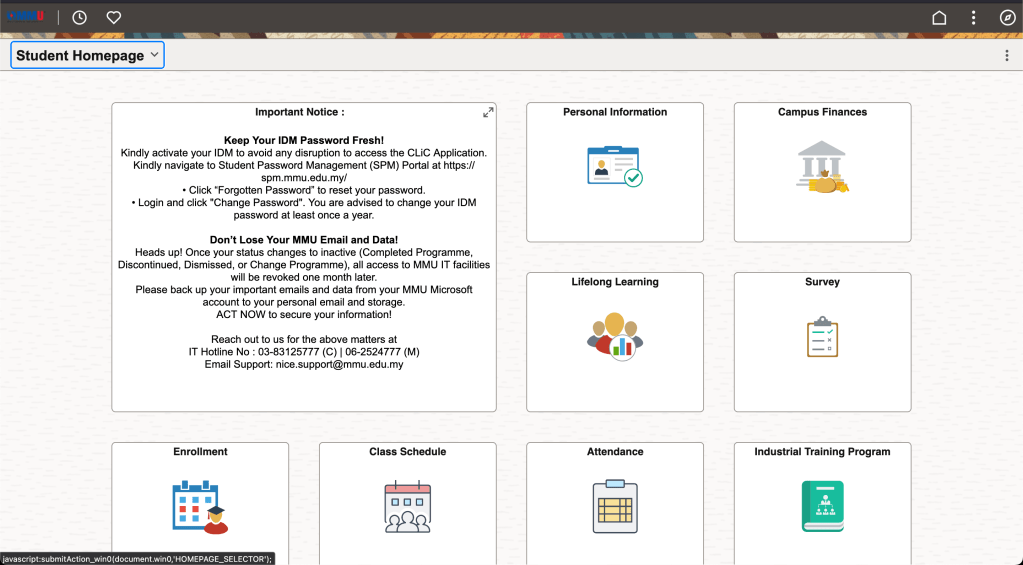Open the Industrial Training Program book icon
Viewport: 1023px width, 565px height.
pos(822,506)
